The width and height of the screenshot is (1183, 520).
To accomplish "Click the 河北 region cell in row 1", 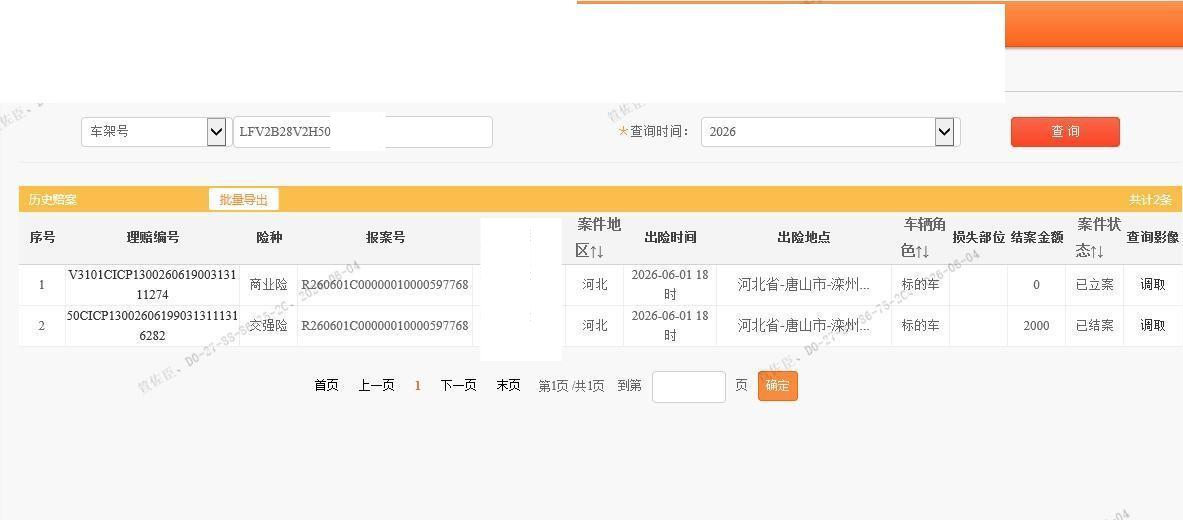I will [595, 285].
